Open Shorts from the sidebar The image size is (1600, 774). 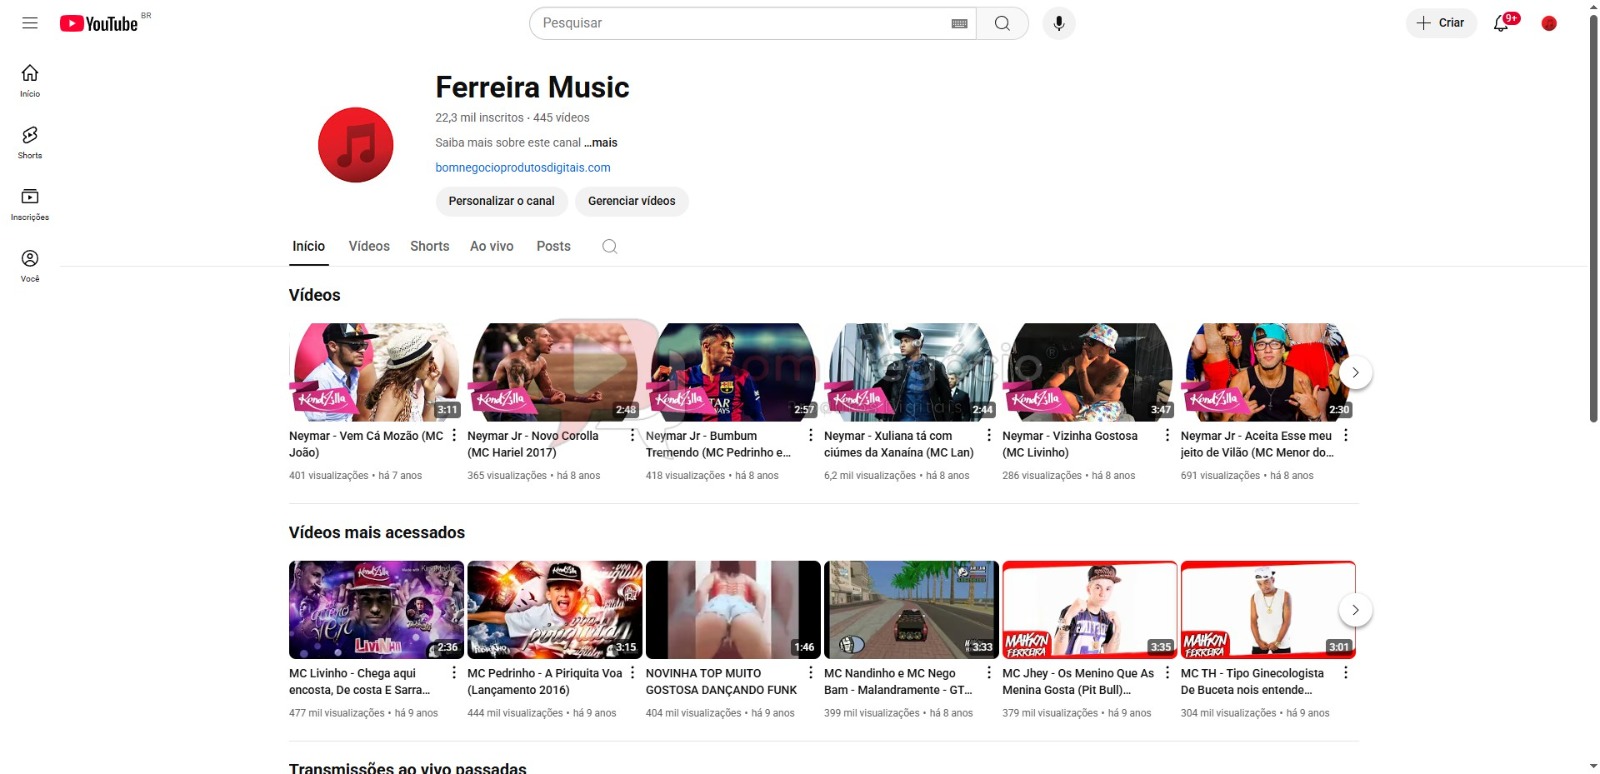pos(30,142)
